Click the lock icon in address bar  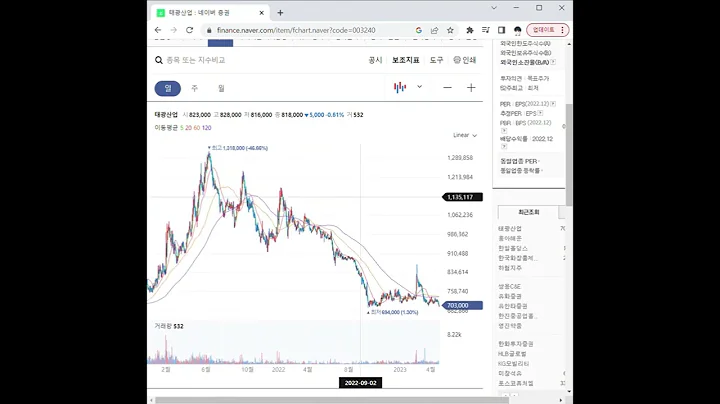209,30
